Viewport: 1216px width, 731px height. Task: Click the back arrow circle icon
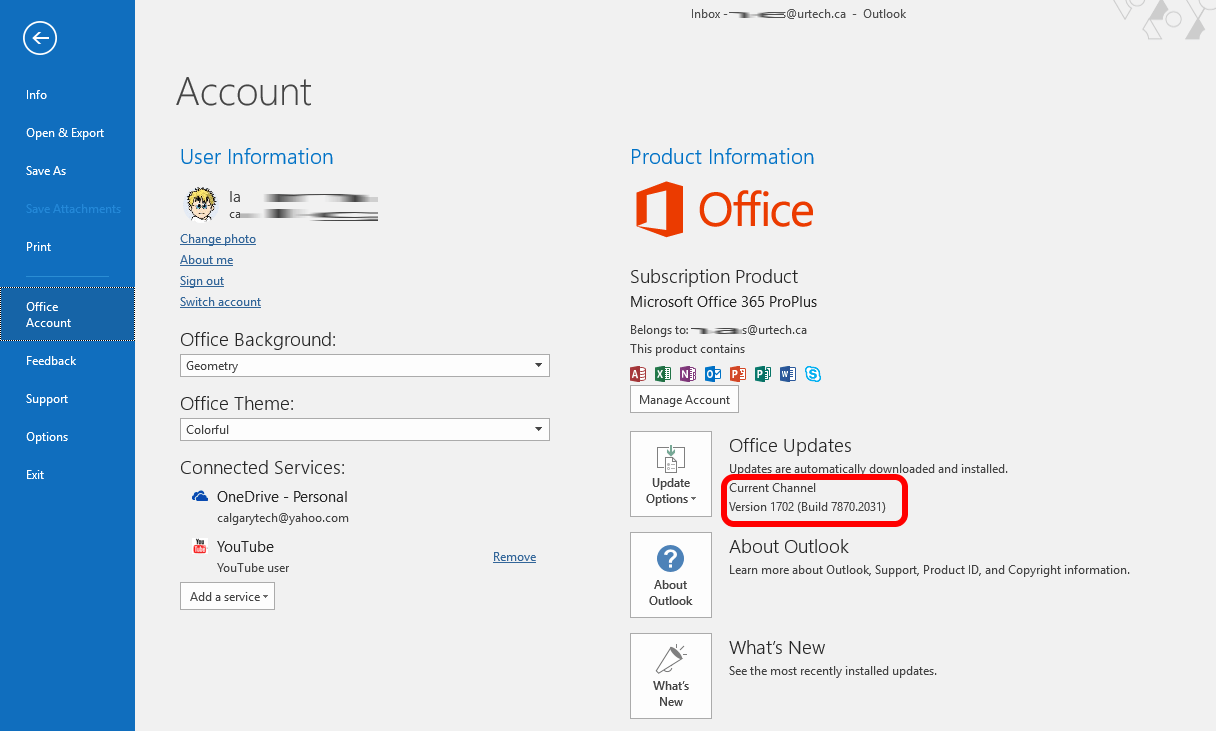point(40,39)
